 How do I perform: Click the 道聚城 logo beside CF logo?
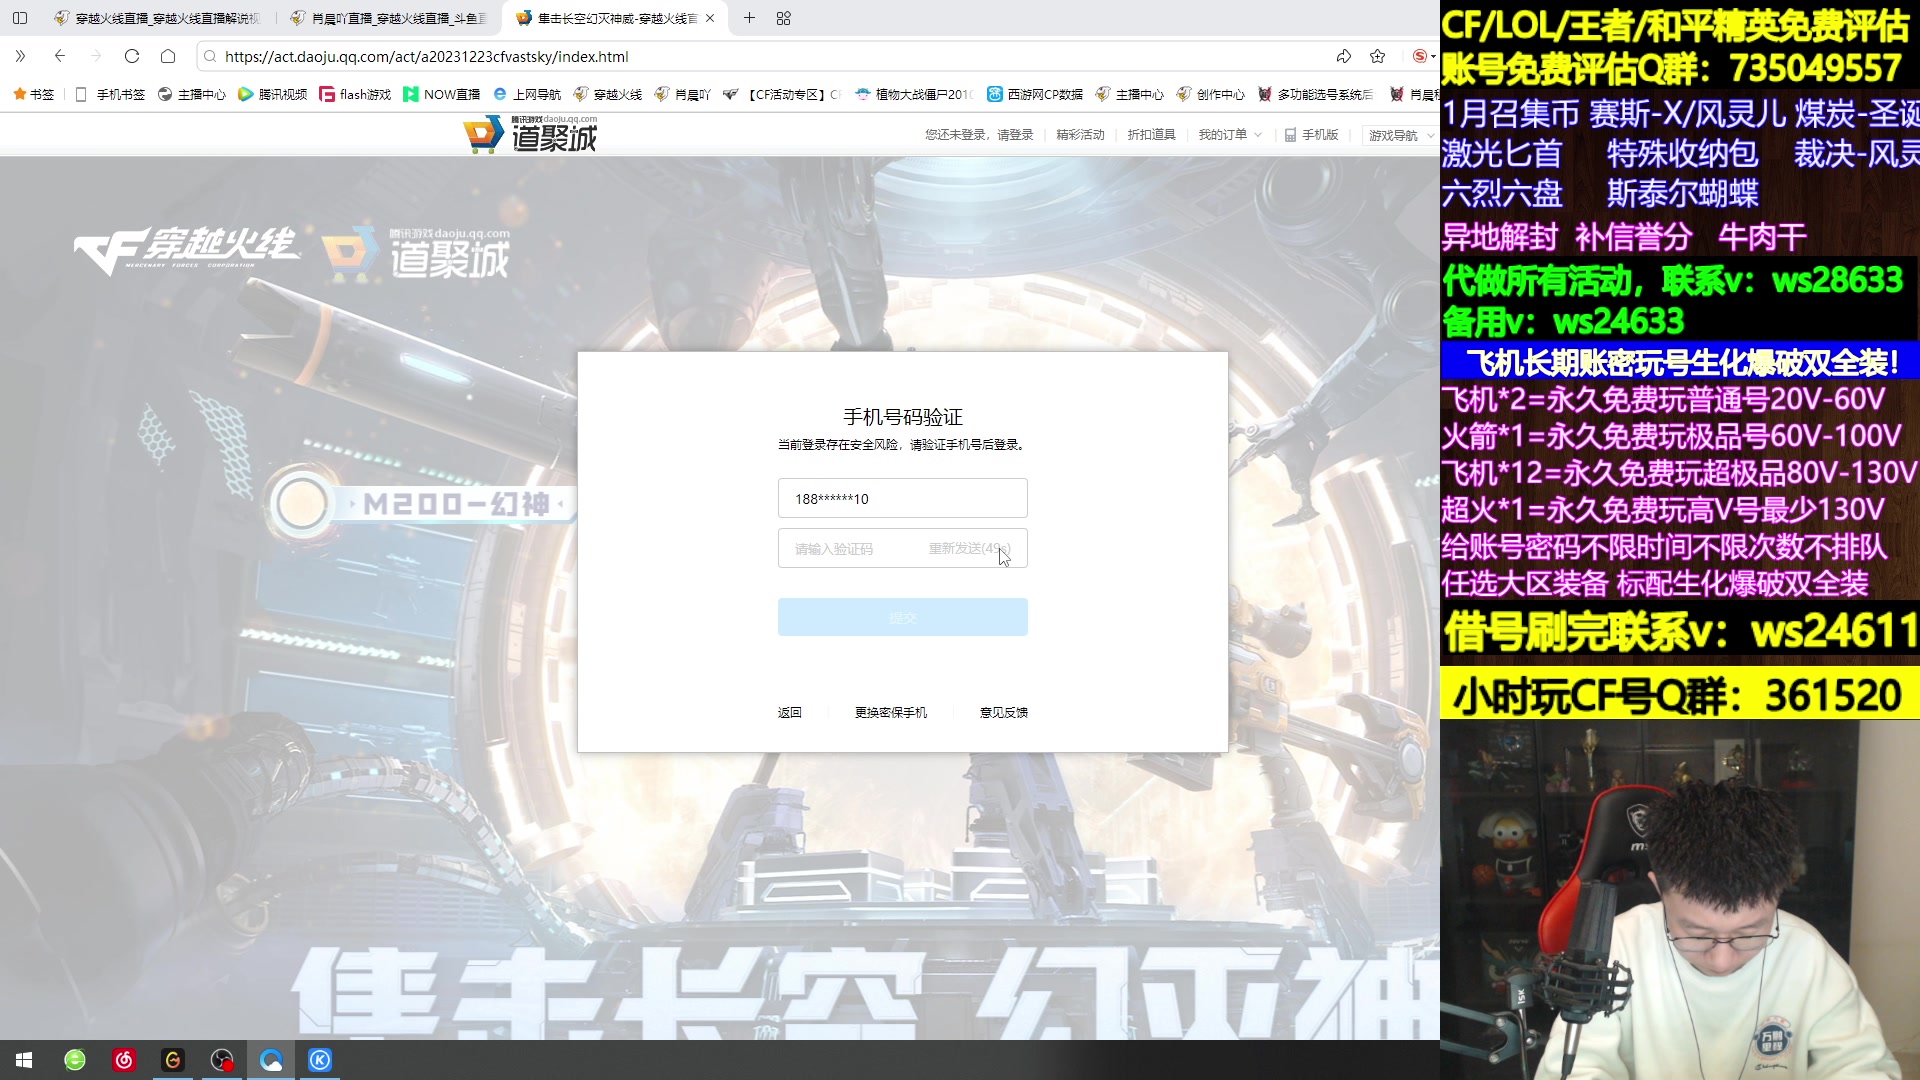coord(416,254)
